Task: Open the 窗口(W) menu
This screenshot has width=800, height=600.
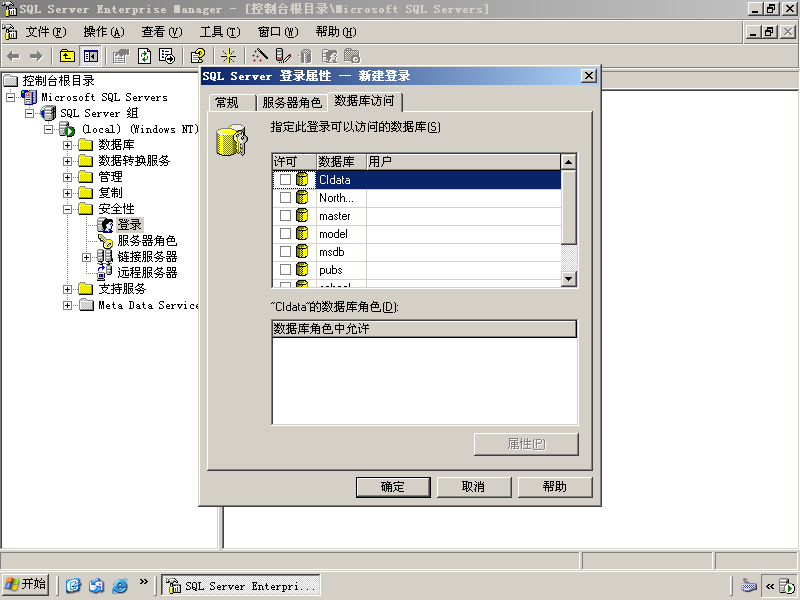Action: [278, 32]
